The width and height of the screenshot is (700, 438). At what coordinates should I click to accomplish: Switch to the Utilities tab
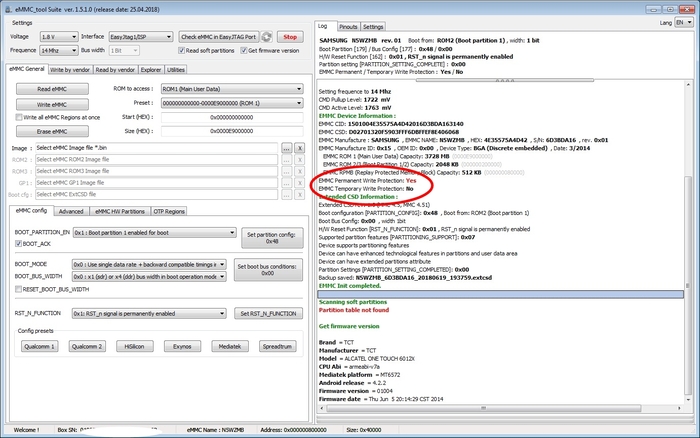[x=176, y=70]
